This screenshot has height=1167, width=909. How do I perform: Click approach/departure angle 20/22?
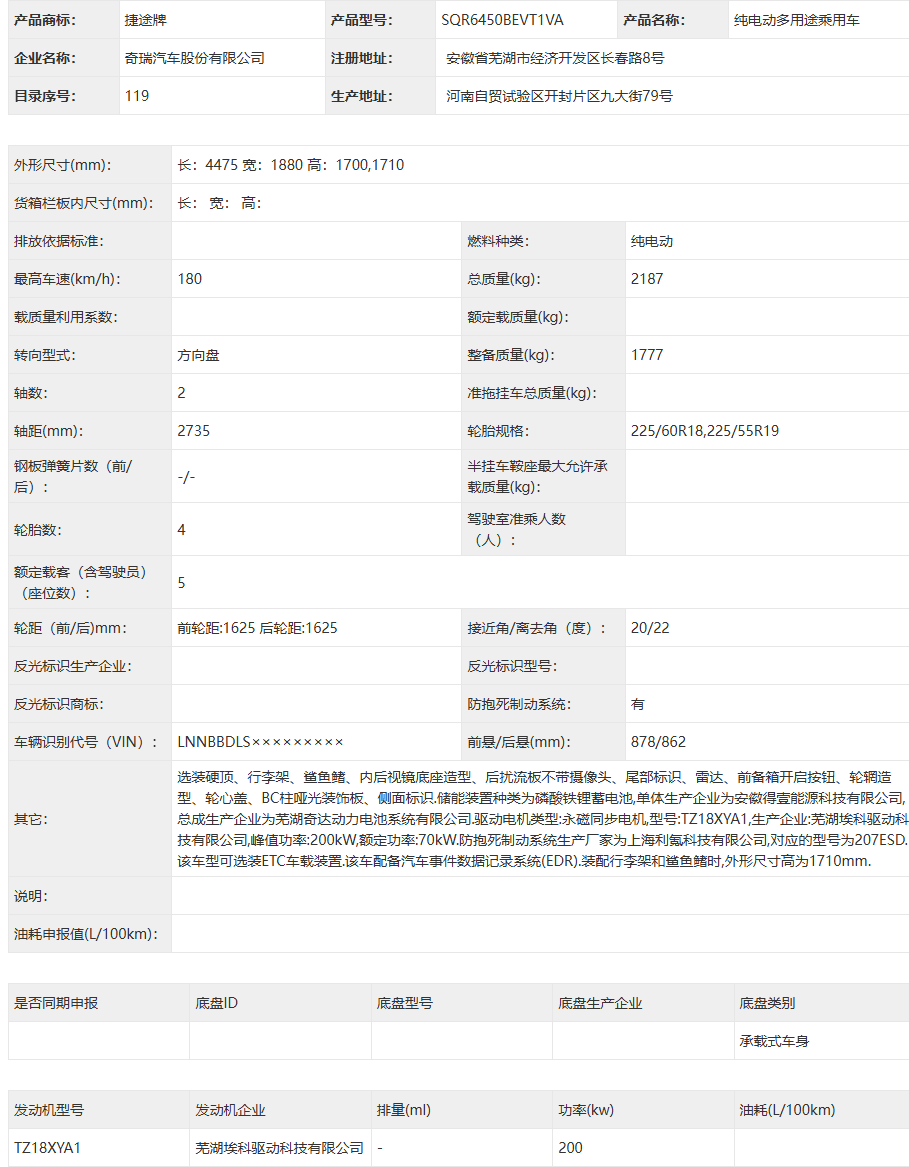(650, 628)
